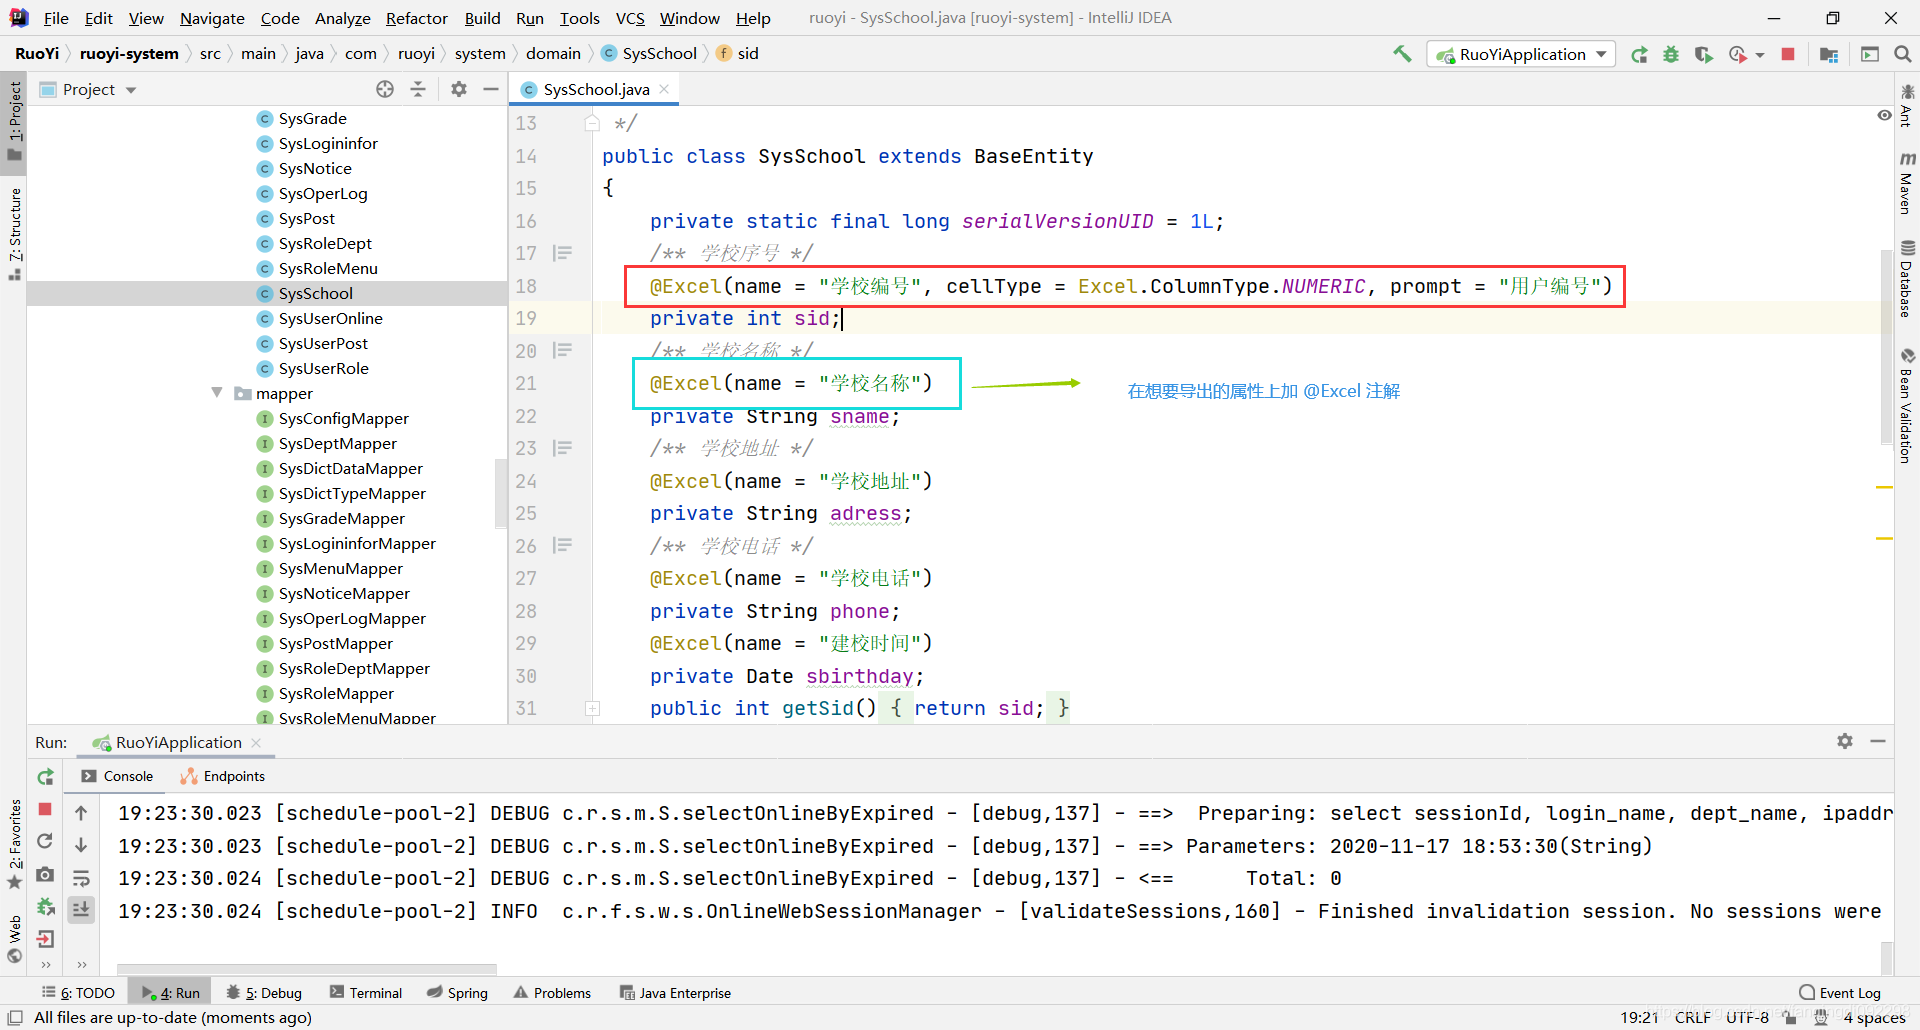Image resolution: width=1920 pixels, height=1030 pixels.
Task: Open Project Structure icon in toolbar
Action: [1829, 54]
